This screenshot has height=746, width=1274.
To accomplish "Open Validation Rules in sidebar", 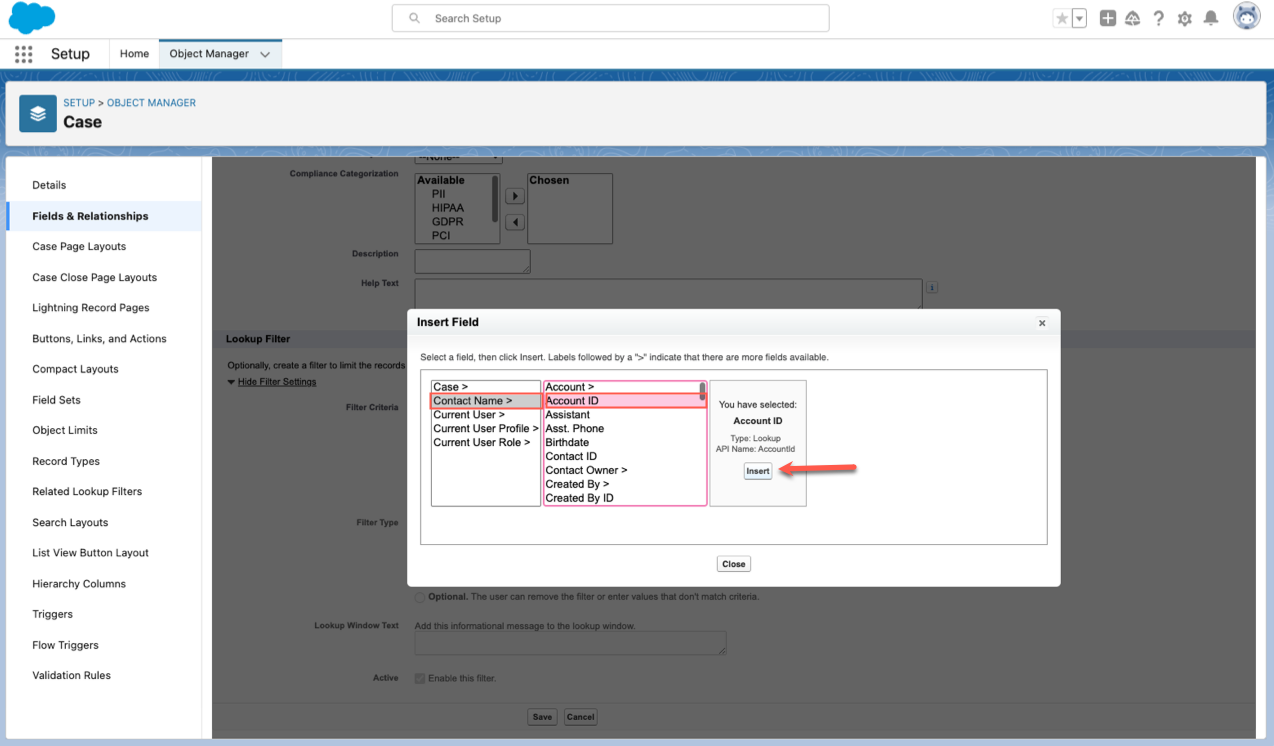I will tap(71, 675).
